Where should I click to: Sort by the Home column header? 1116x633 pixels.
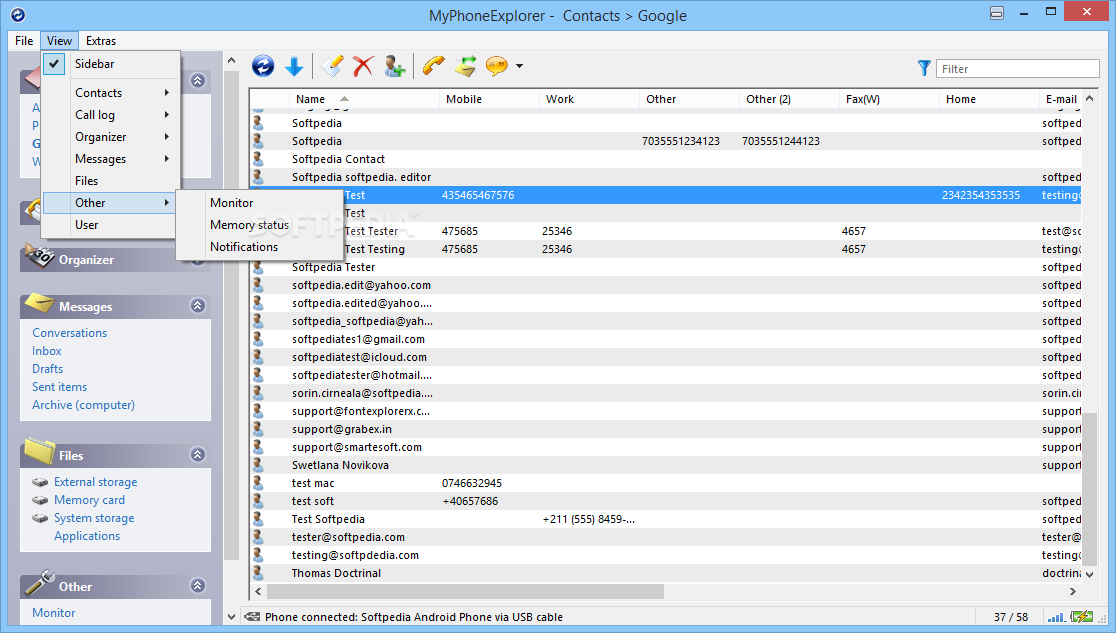tap(989, 99)
